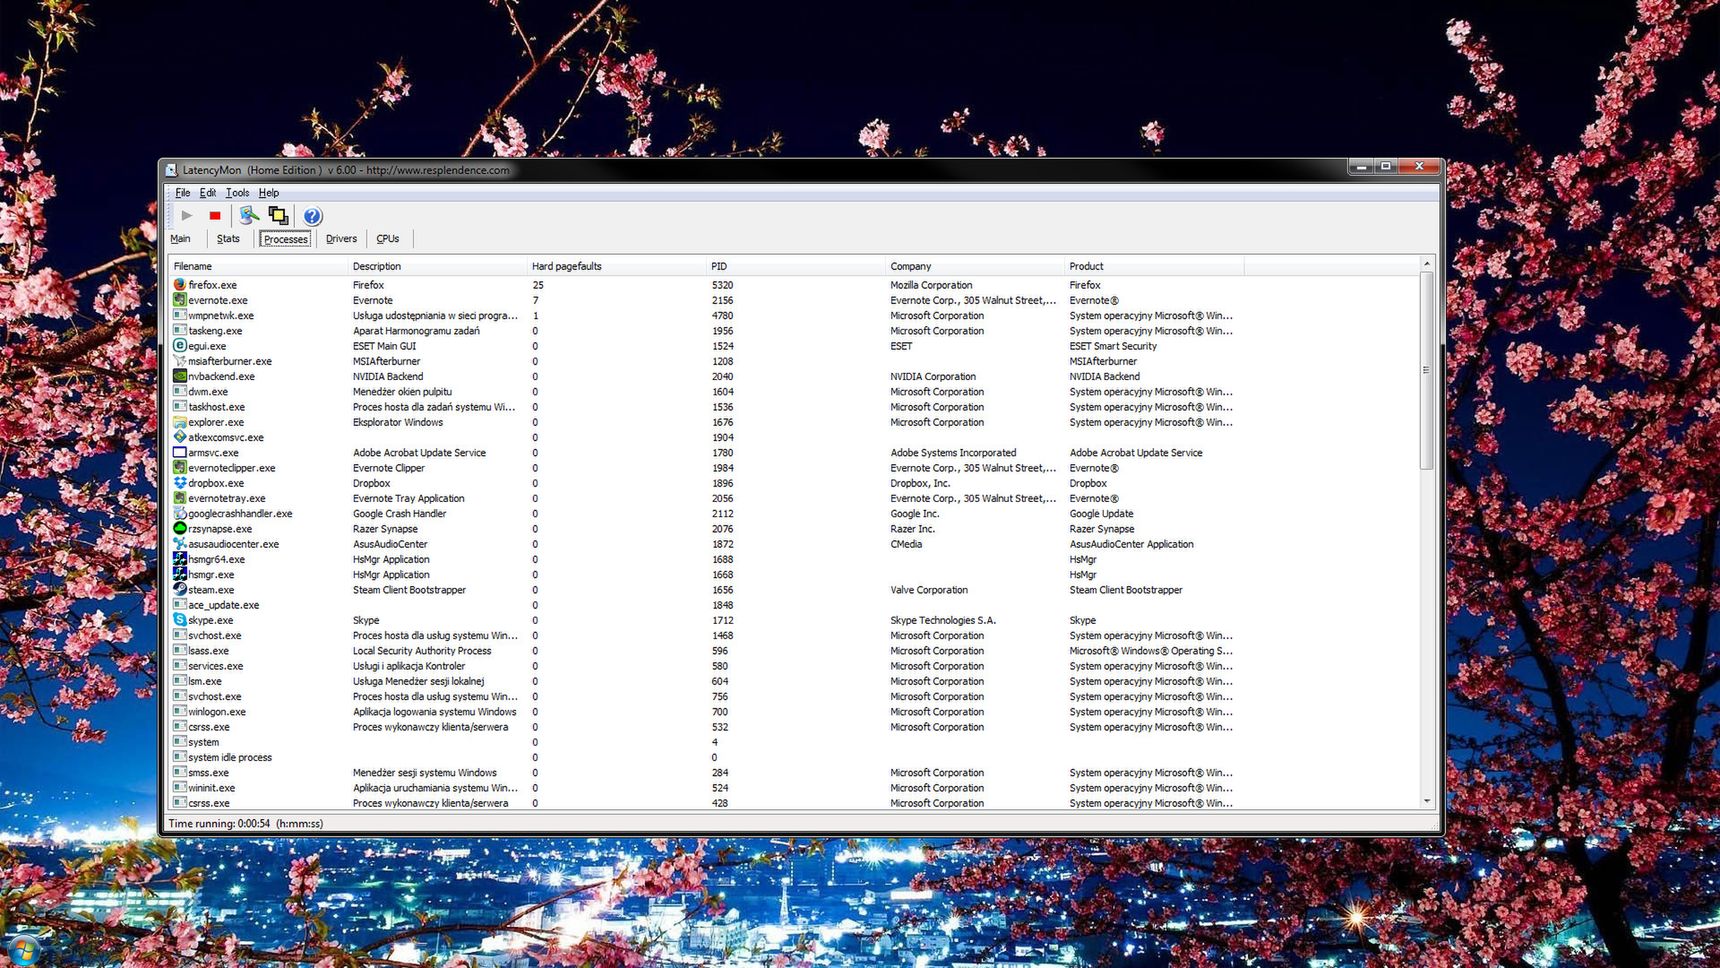Click the Valve Corporation company cell
This screenshot has height=968, width=1720.
coord(929,590)
